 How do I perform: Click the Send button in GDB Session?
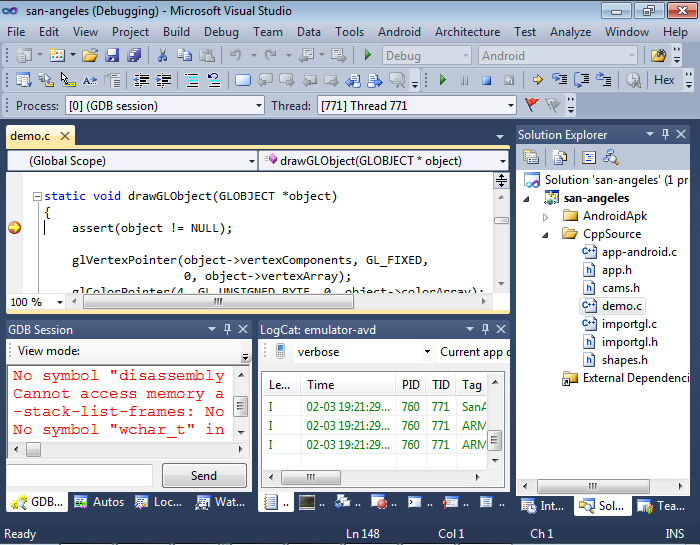coord(204,475)
